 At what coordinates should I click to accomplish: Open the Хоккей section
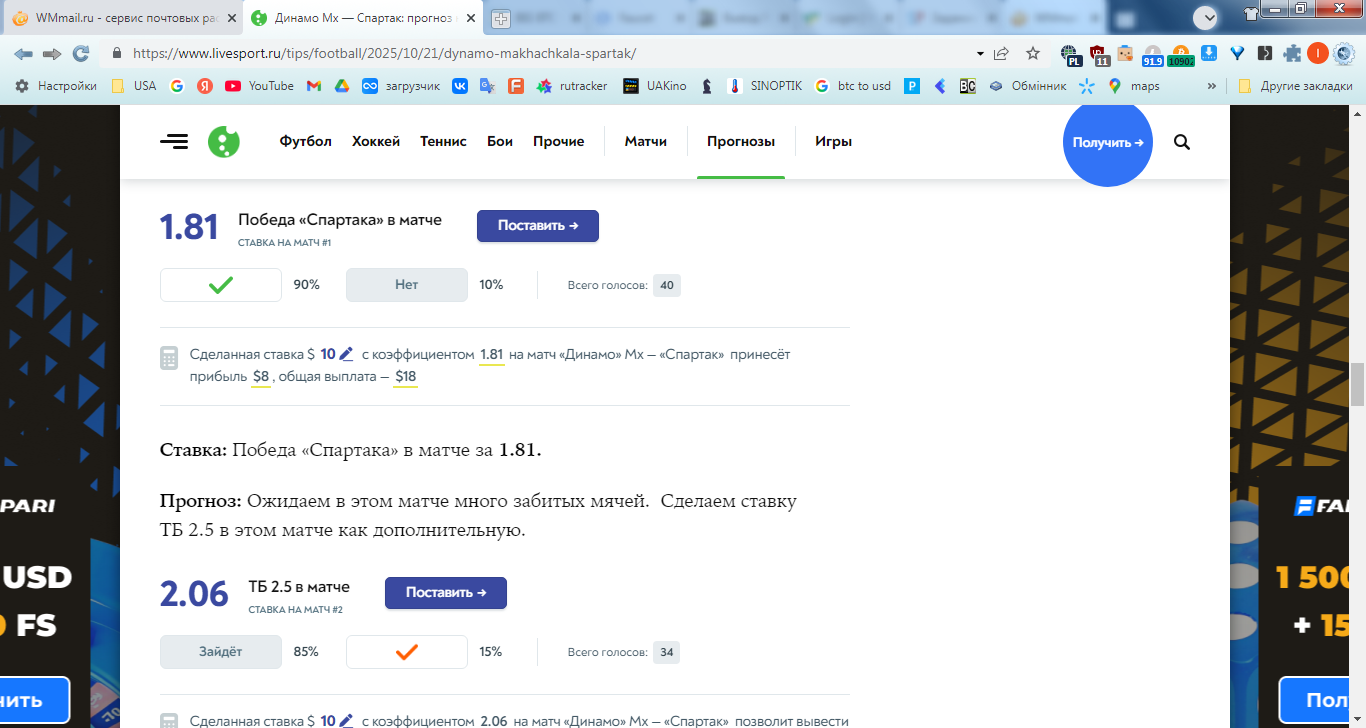[x=376, y=142]
